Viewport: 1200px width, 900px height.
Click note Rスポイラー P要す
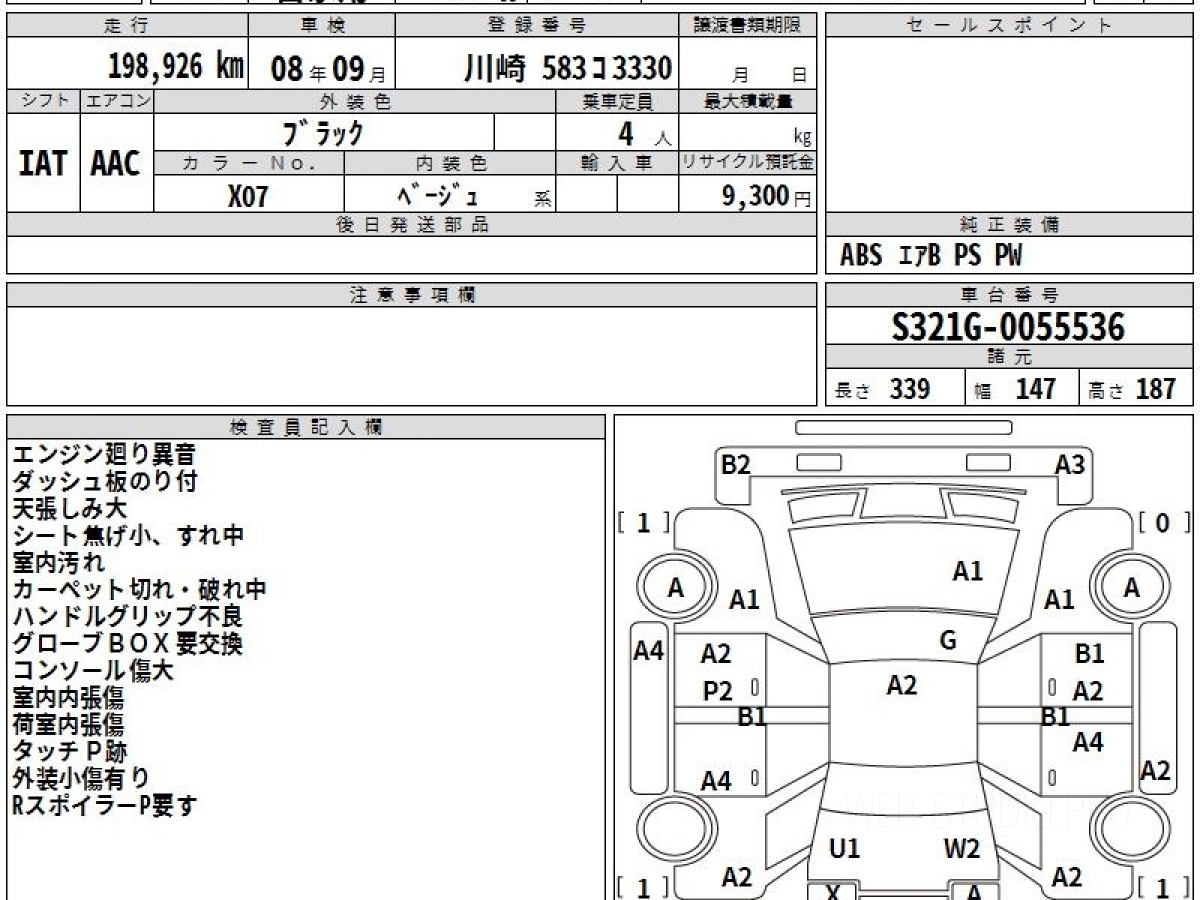[x=105, y=805]
